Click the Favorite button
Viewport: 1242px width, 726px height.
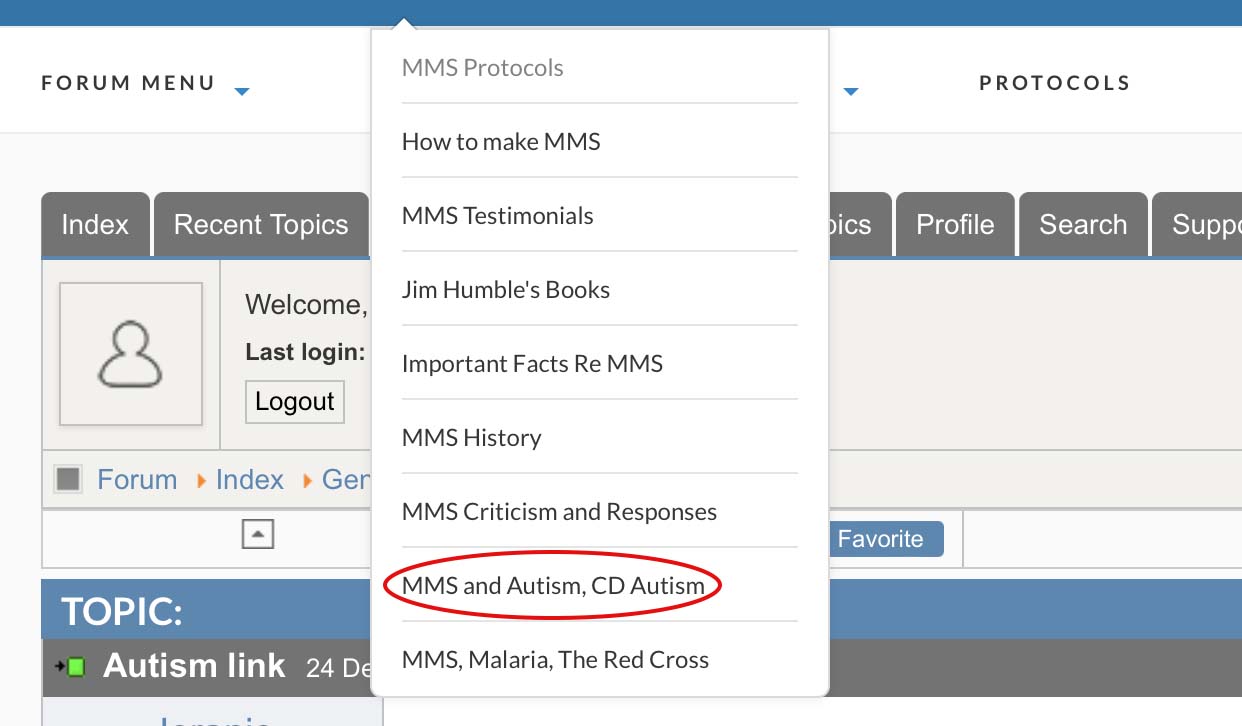point(880,539)
